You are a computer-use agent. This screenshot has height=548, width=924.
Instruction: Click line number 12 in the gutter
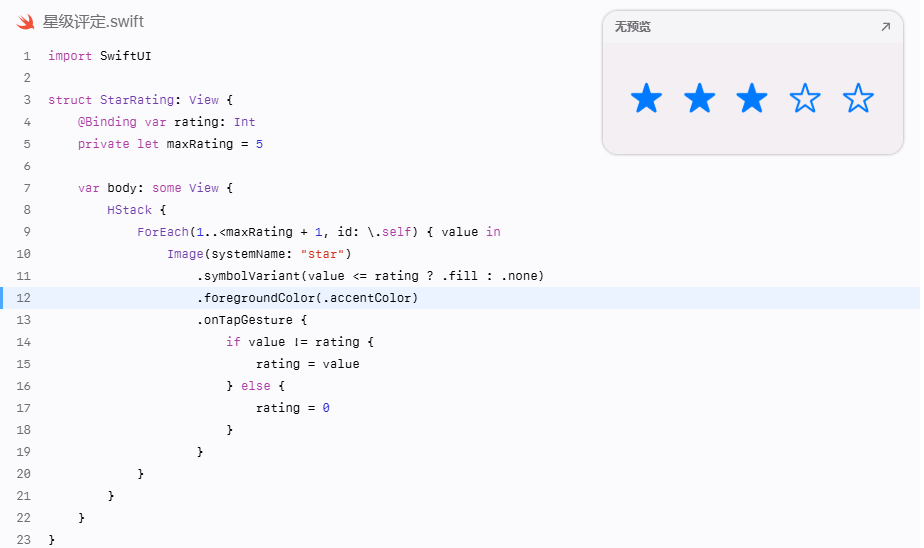pos(24,298)
